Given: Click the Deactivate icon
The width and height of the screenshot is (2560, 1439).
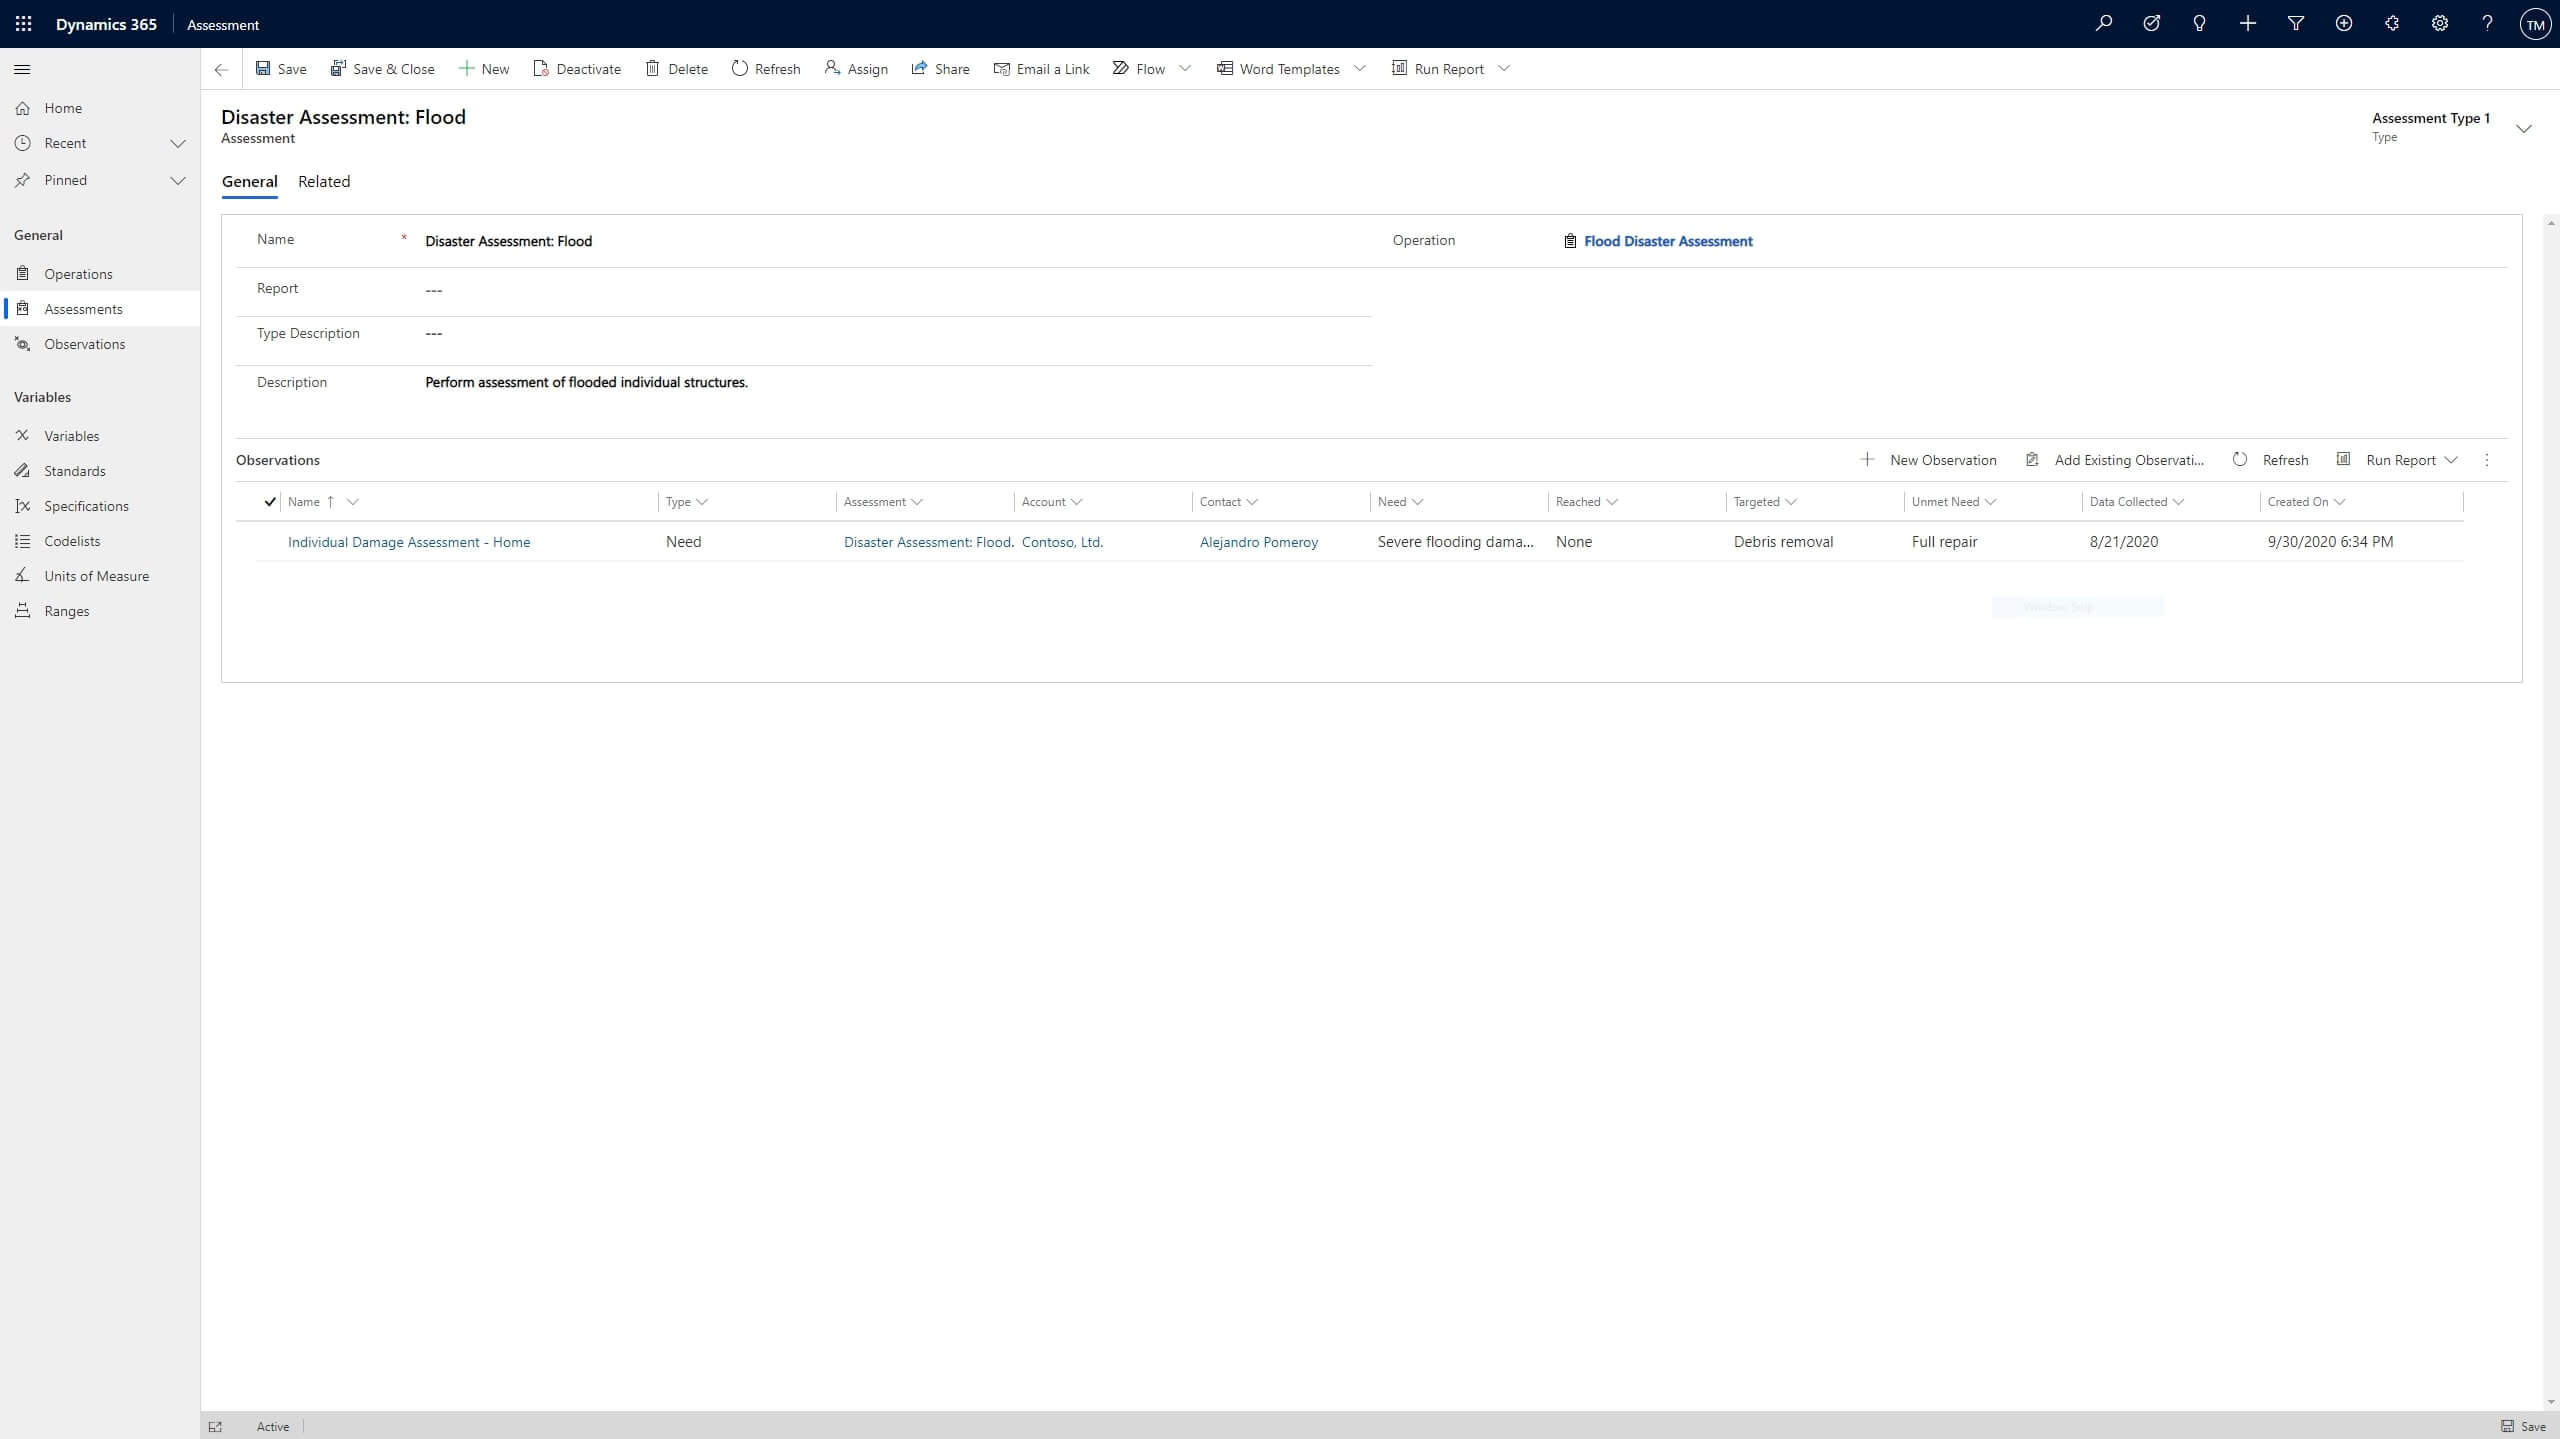Looking at the screenshot, I should pyautogui.click(x=540, y=69).
